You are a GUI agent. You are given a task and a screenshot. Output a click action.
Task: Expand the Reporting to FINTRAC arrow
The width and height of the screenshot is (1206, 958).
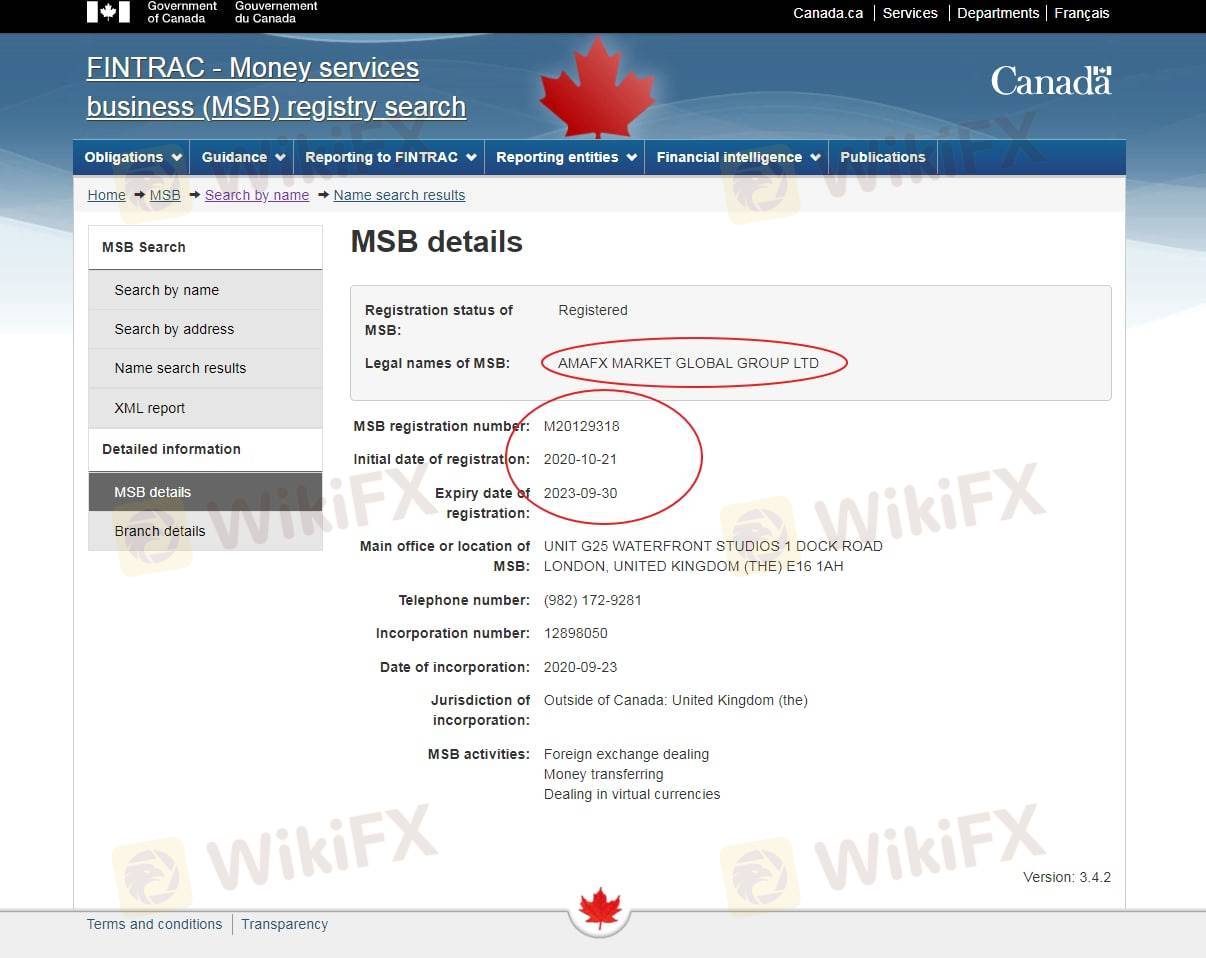(x=471, y=158)
